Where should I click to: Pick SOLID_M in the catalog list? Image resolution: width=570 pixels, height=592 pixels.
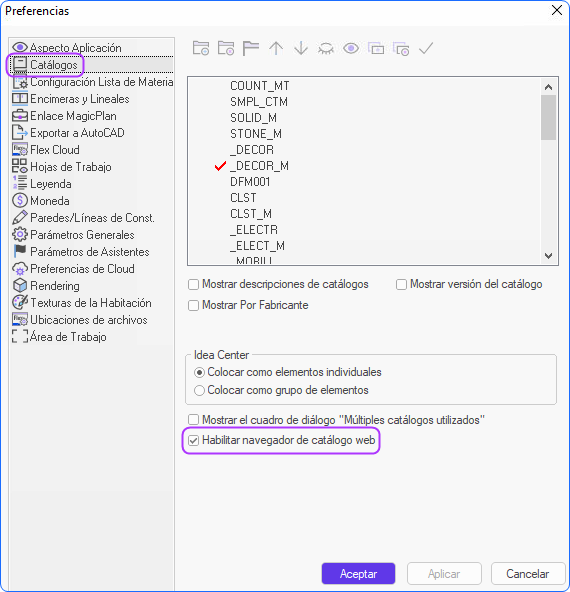[x=253, y=118]
